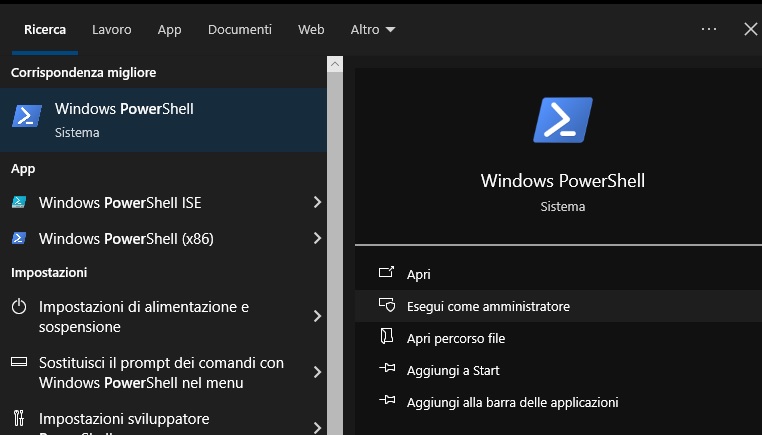Click the Windows PowerShell ISE icon
This screenshot has height=435, width=762.
tap(19, 202)
